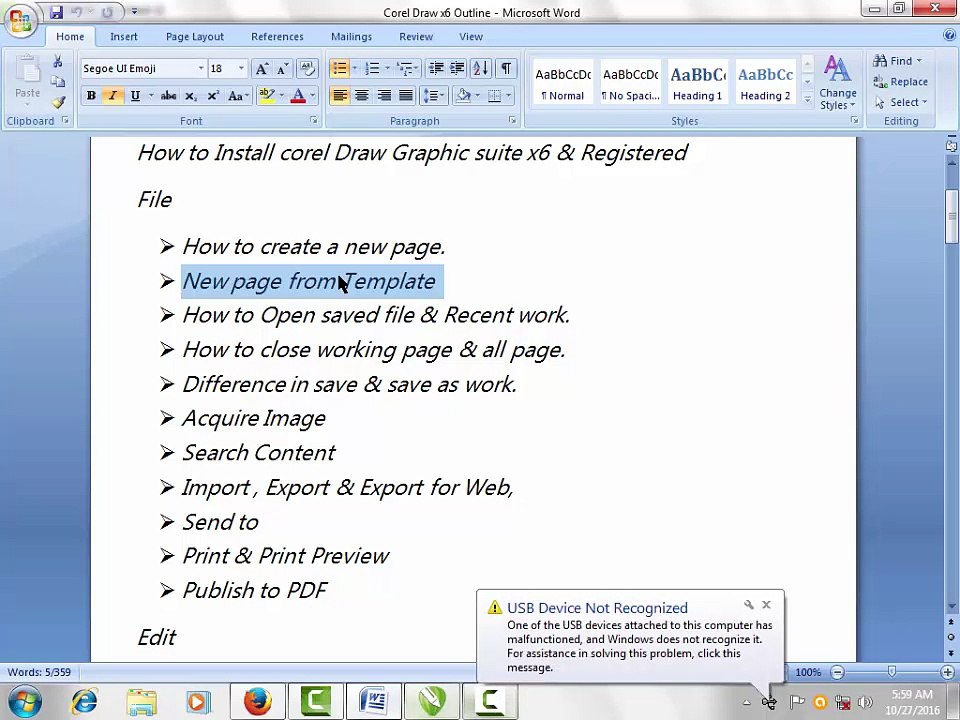Apply the red font color
Viewport: 960px width, 720px height.
(x=298, y=96)
